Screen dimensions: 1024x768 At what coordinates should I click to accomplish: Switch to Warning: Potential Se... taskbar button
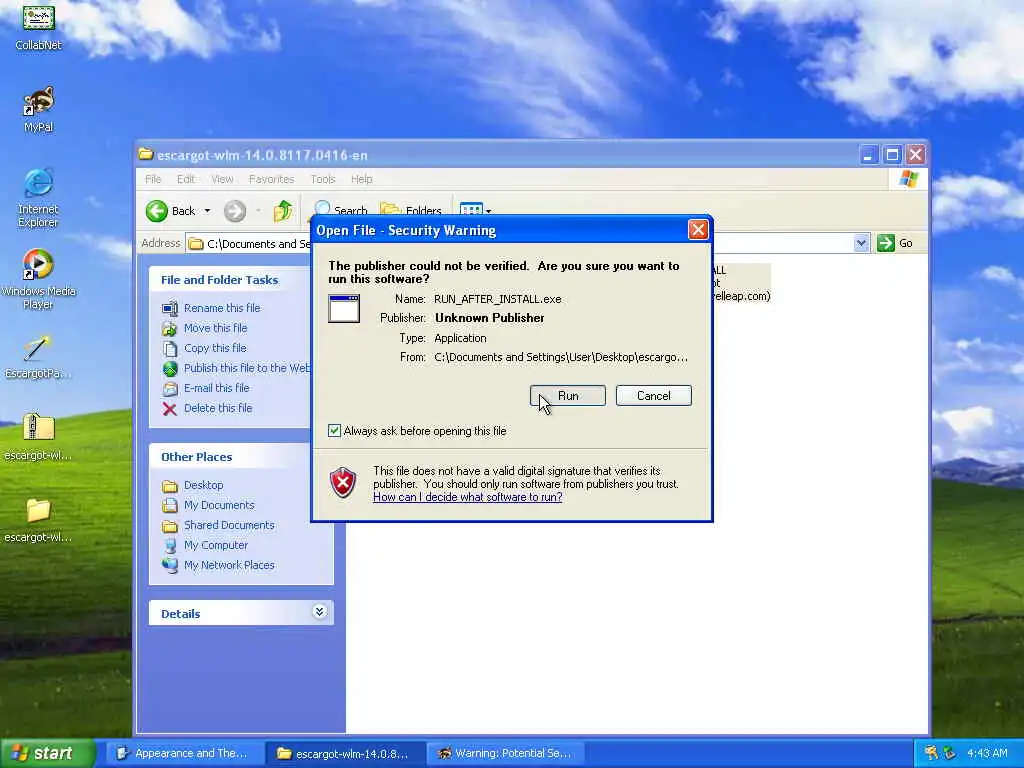coord(505,753)
